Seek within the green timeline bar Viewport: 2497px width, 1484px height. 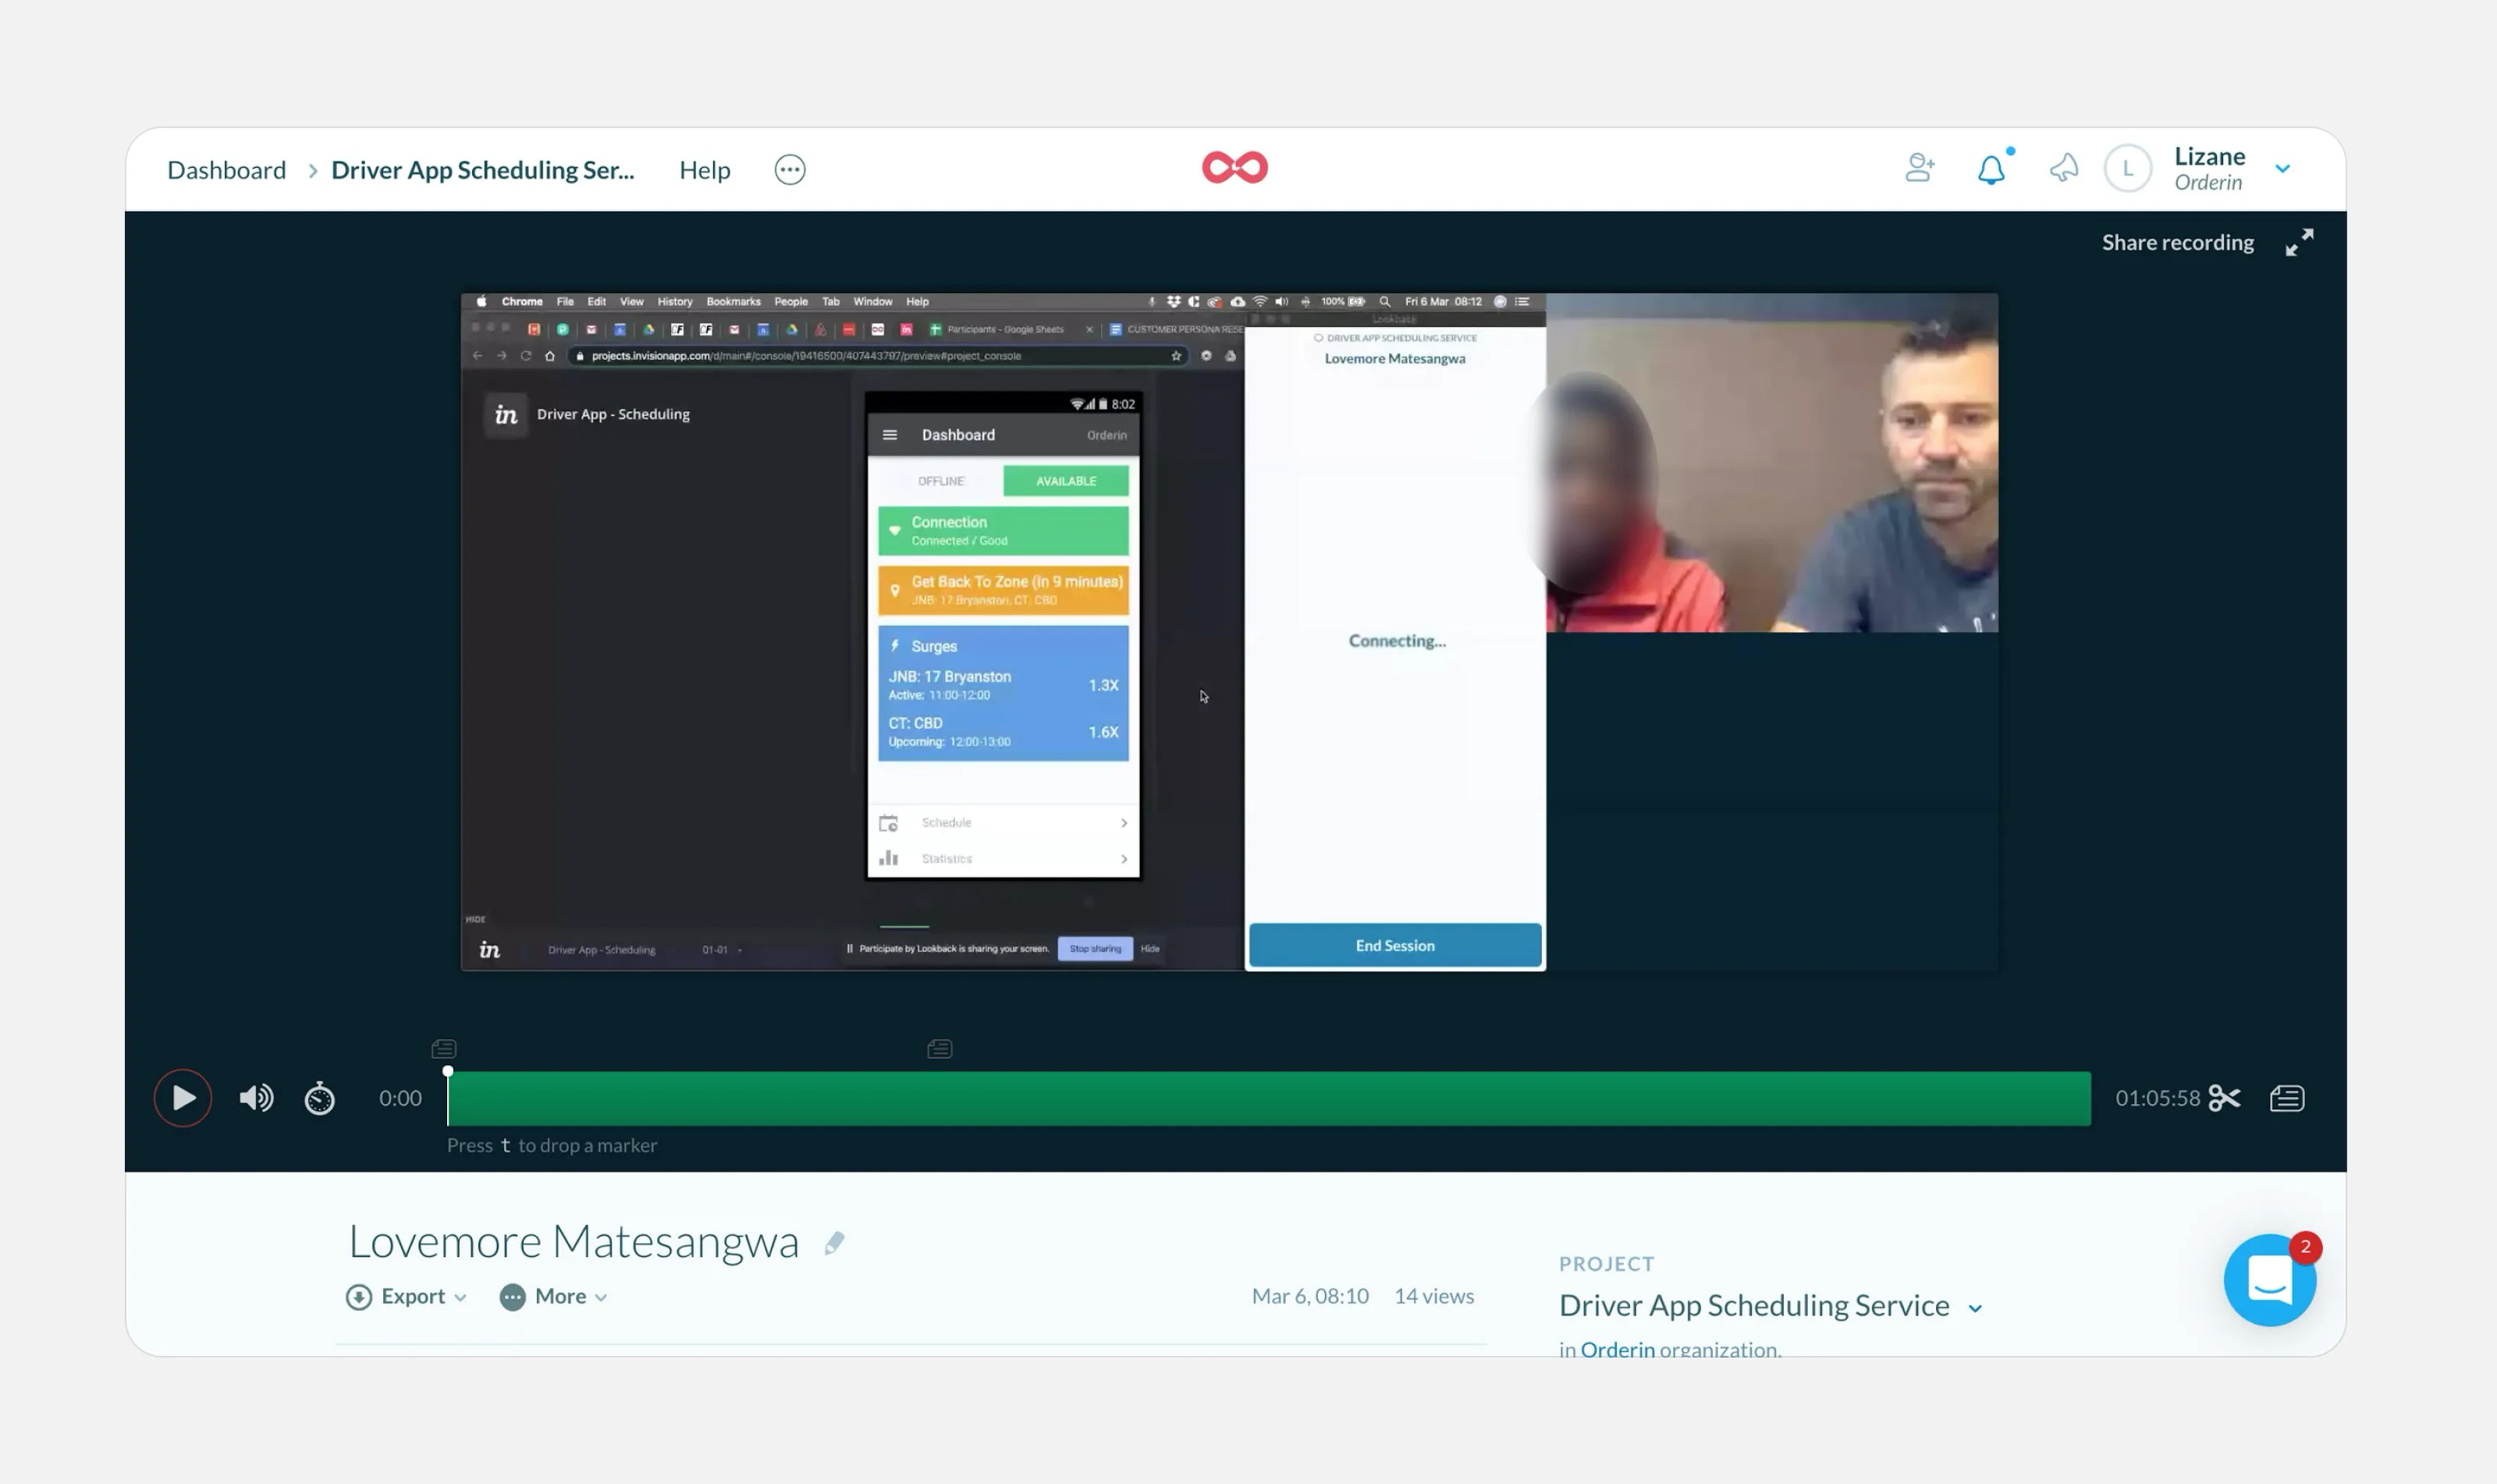(1268, 1098)
